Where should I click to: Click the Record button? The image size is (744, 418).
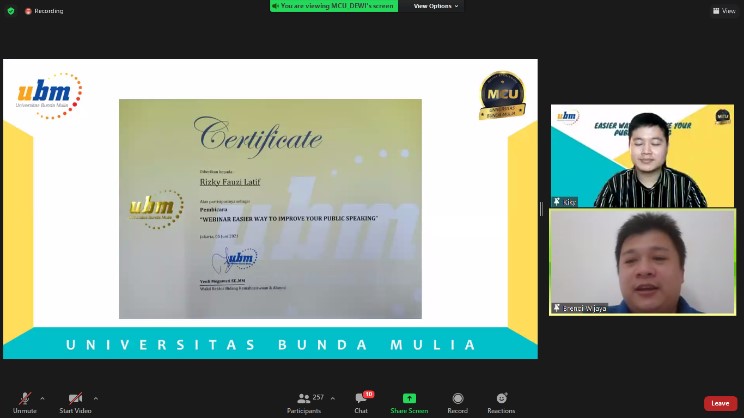point(457,403)
